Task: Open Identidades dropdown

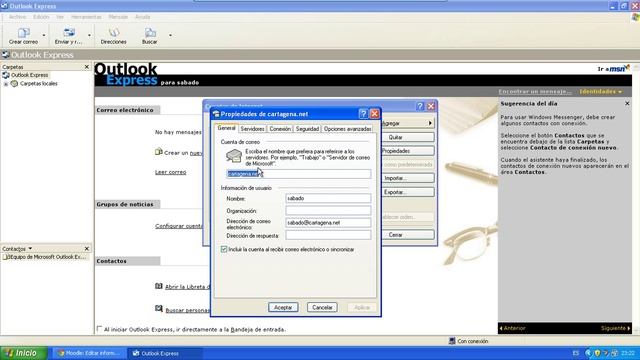Action: coord(600,91)
